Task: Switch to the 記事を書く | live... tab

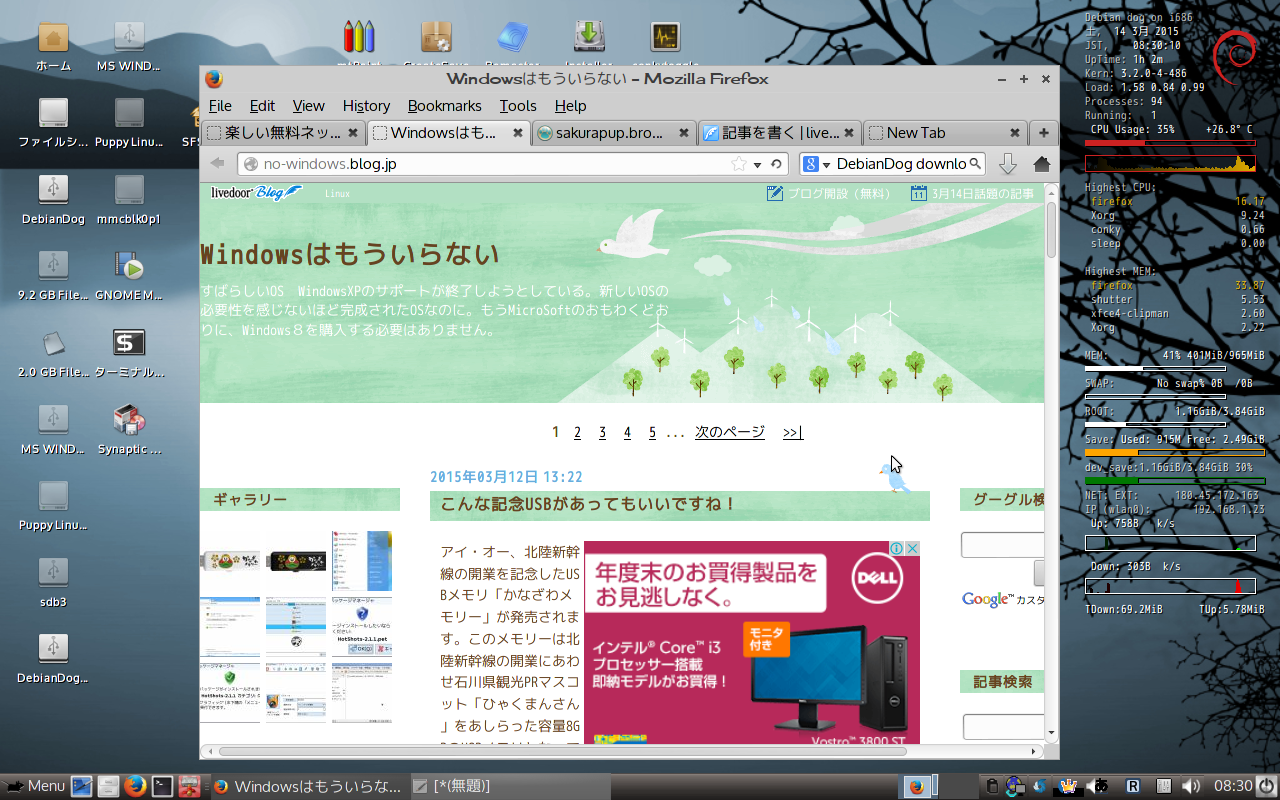Action: tap(779, 132)
